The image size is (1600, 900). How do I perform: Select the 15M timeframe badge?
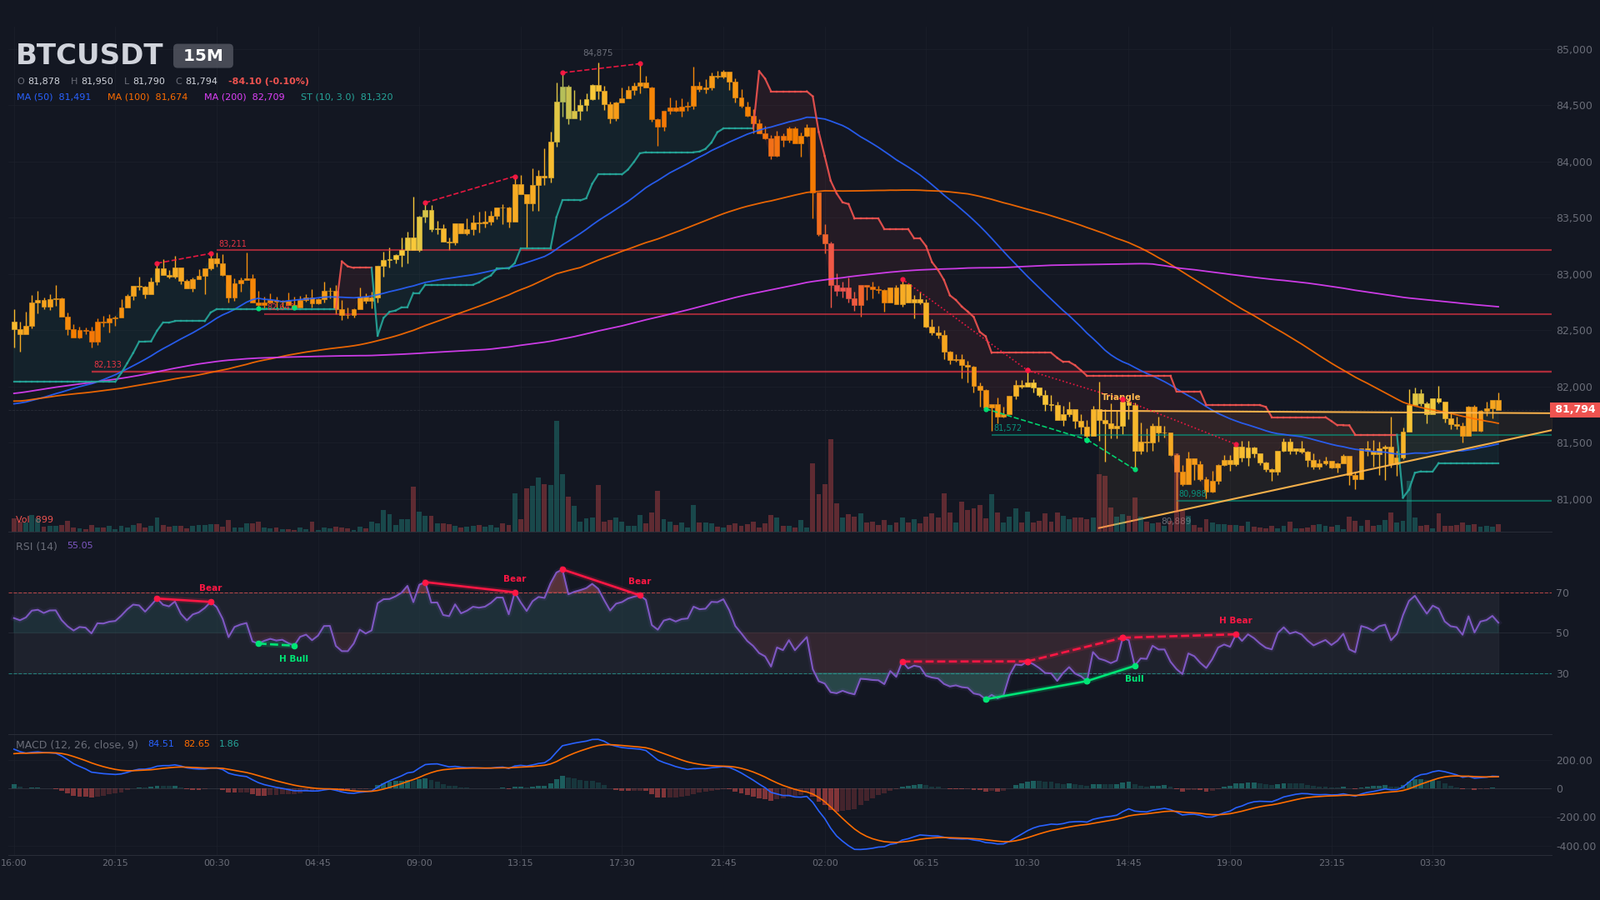coord(203,56)
